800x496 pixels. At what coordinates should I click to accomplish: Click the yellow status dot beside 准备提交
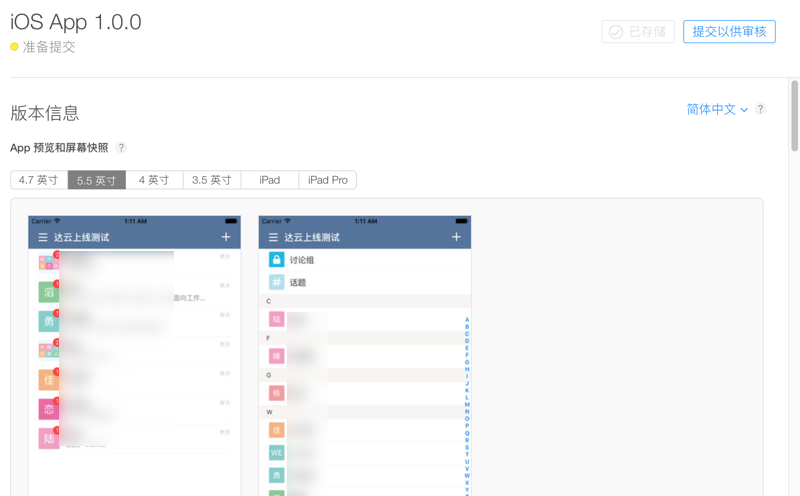click(14, 47)
